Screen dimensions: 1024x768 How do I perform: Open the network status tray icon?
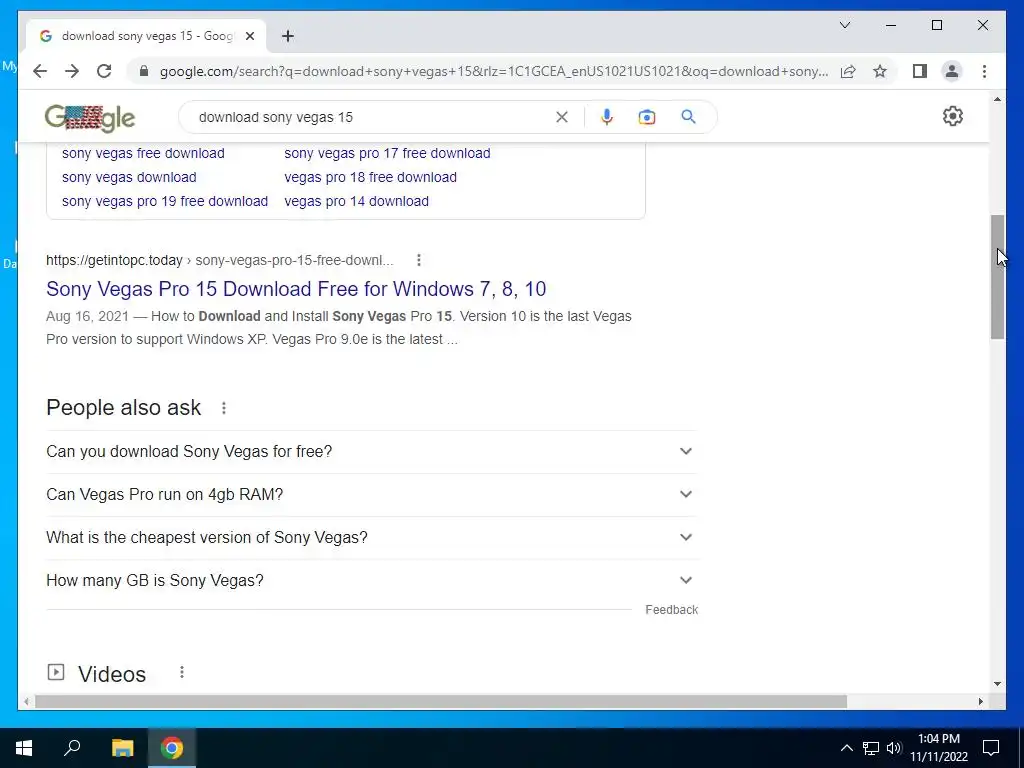871,748
